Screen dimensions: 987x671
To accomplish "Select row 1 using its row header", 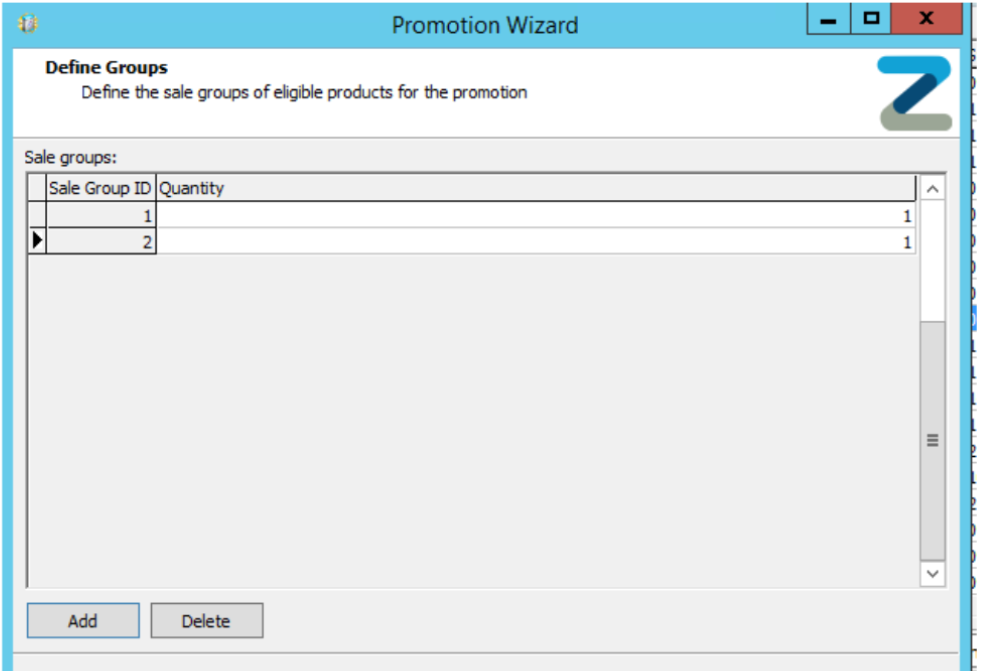I will [x=37, y=215].
